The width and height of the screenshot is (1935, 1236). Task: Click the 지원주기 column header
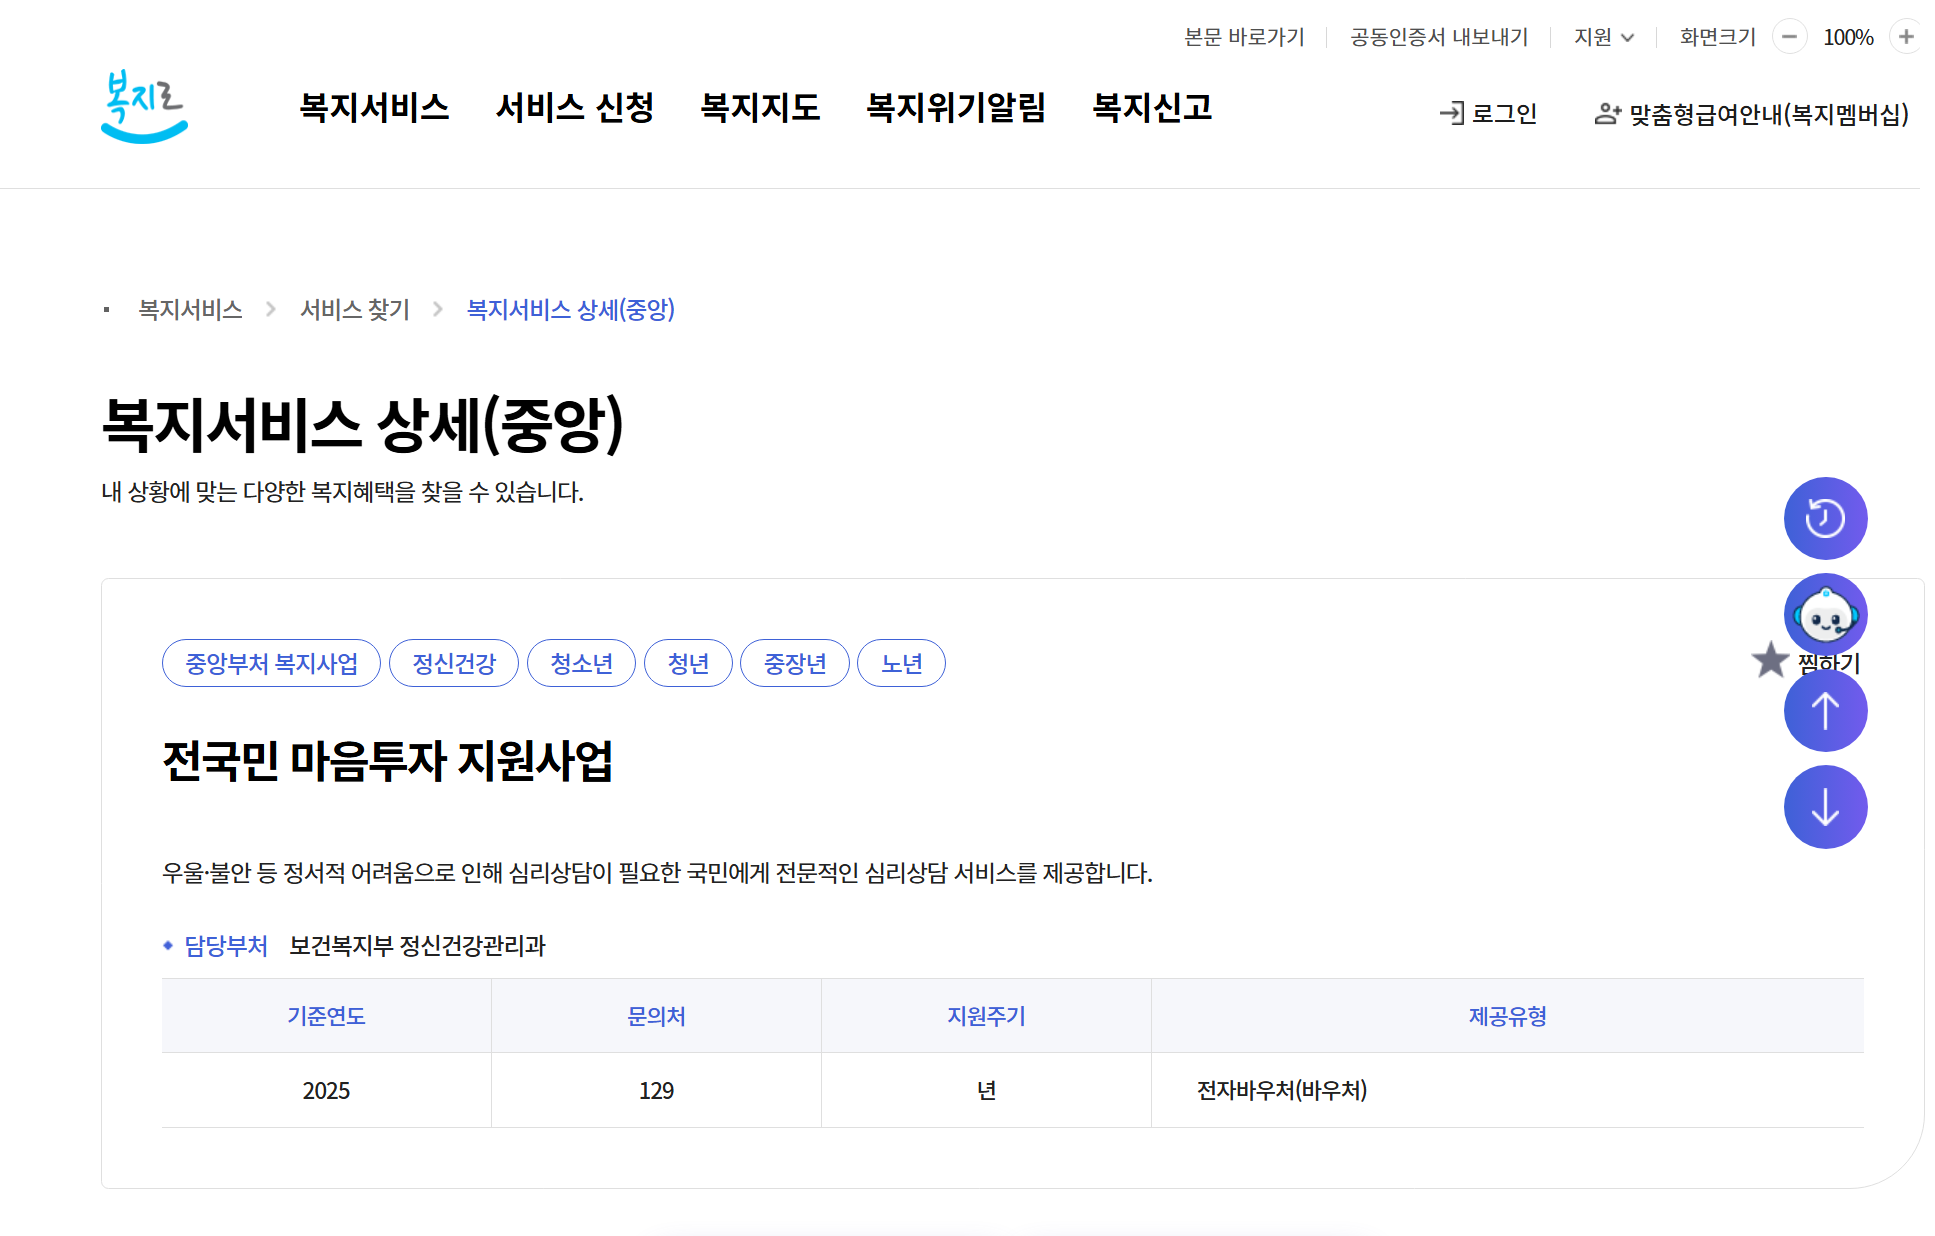(986, 1016)
